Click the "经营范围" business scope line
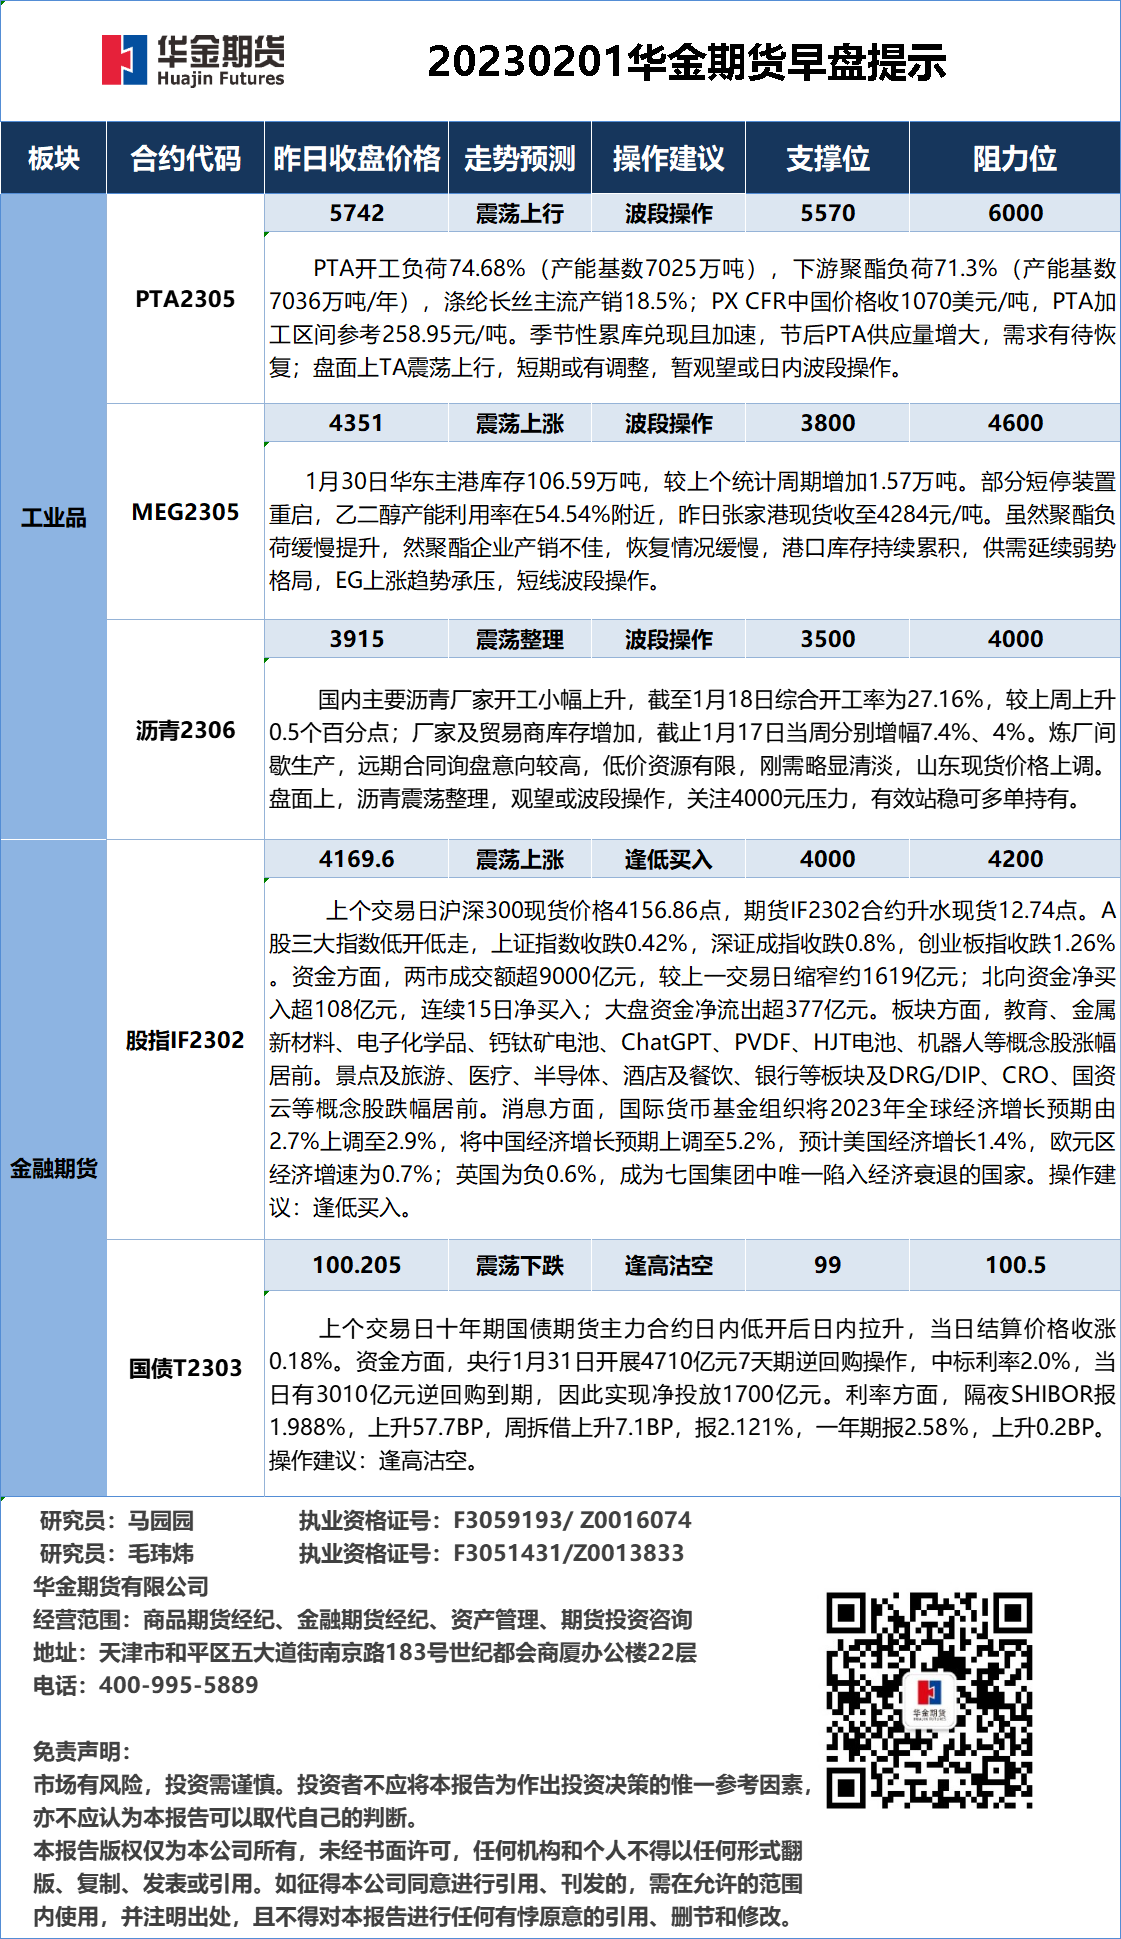1121x1939 pixels. [363, 1620]
